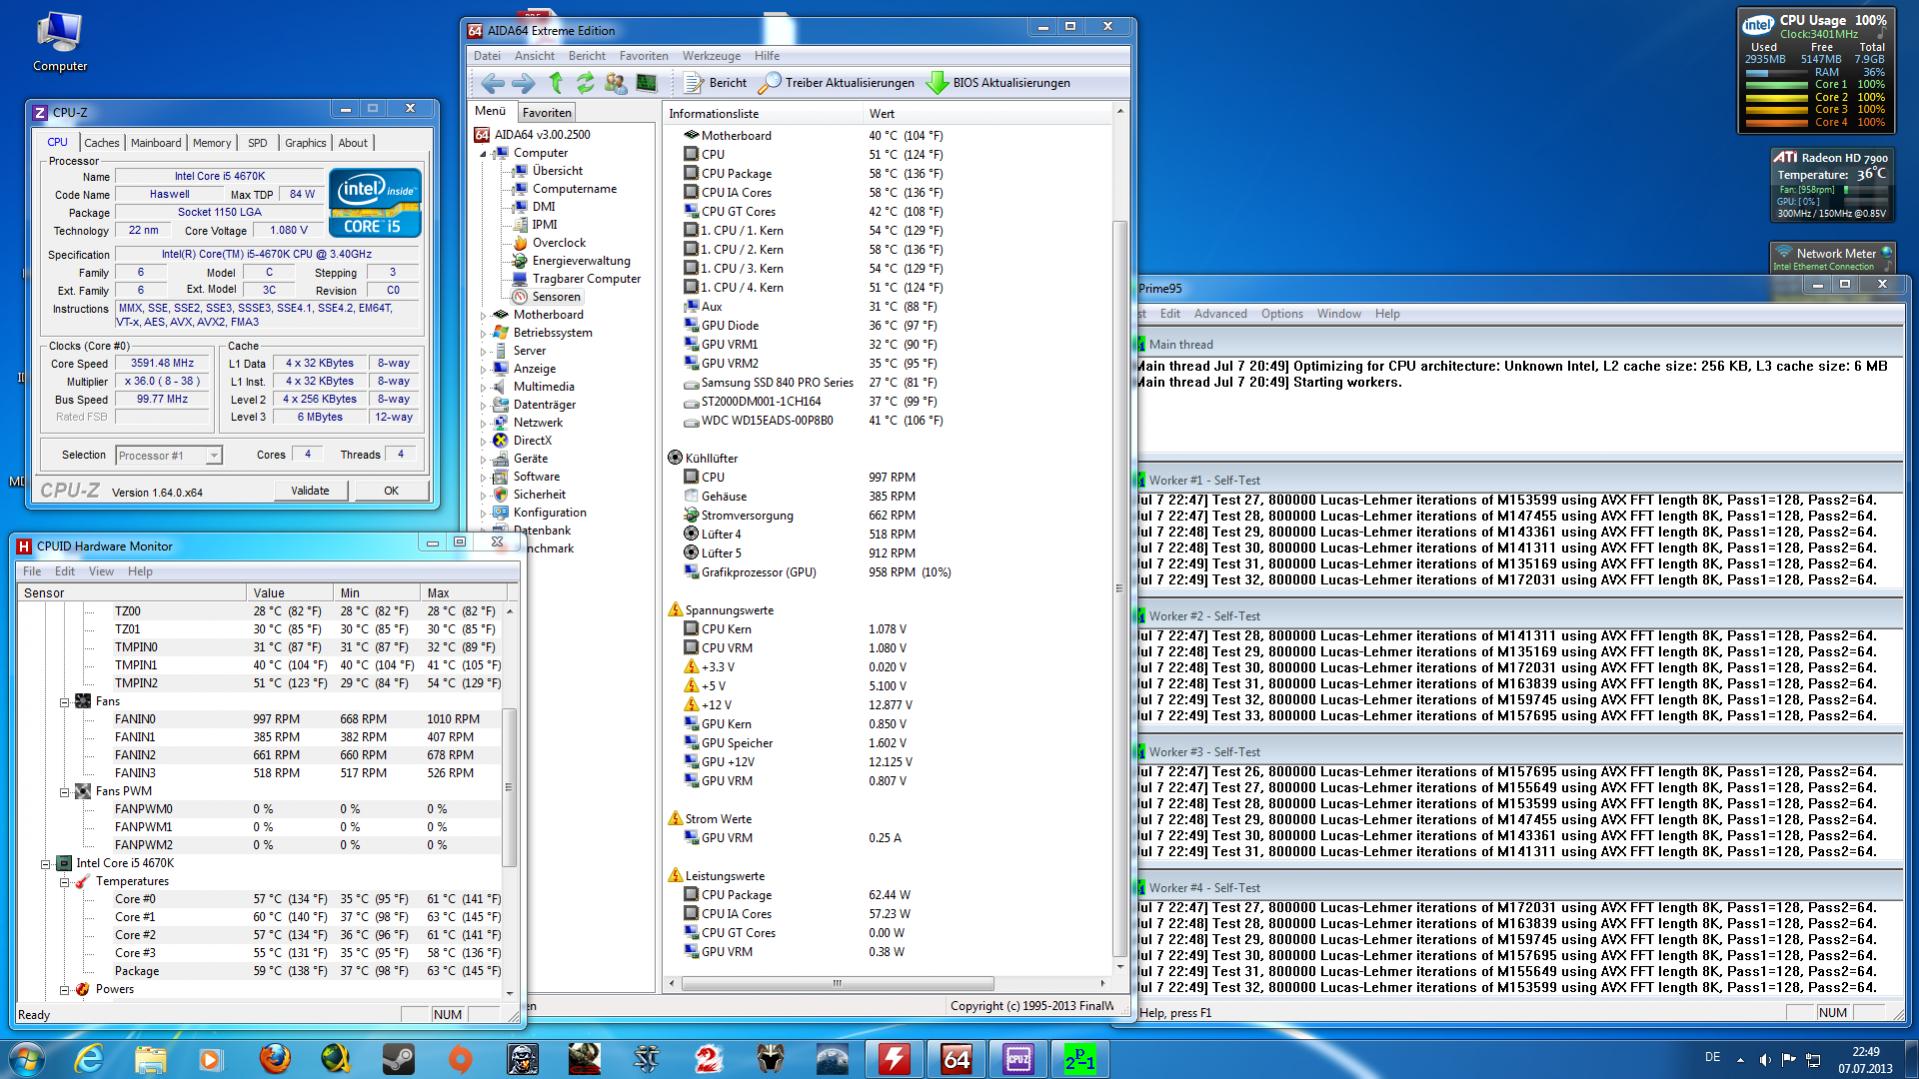Open the Datei menu in AIDA64

487,56
